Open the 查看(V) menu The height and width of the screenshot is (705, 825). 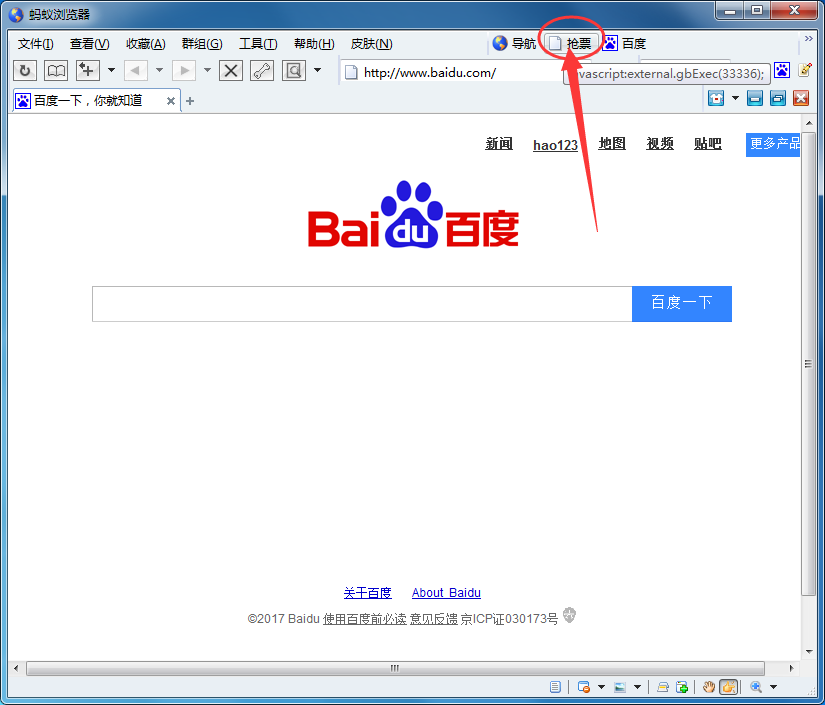click(x=89, y=44)
